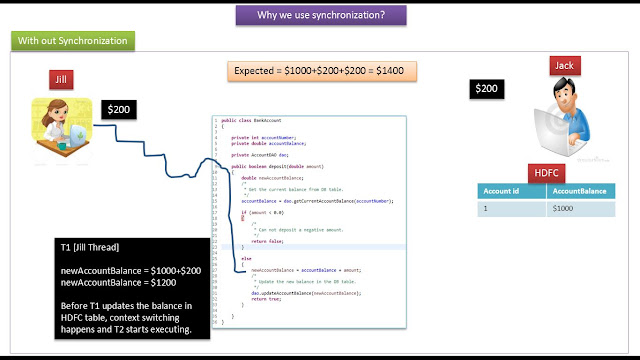
Task: Click 'private double accountBalance;' code line
Action: 268,143
